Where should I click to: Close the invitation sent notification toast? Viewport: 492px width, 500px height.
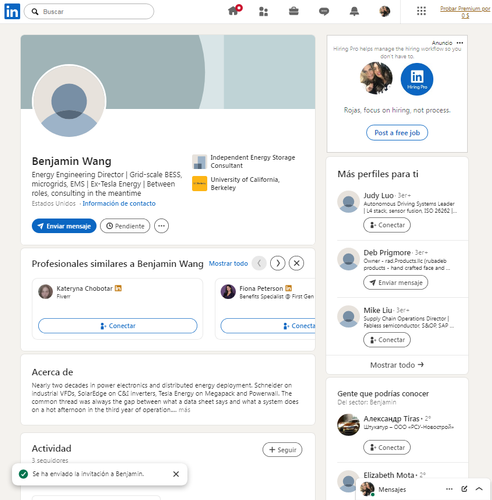(176, 474)
